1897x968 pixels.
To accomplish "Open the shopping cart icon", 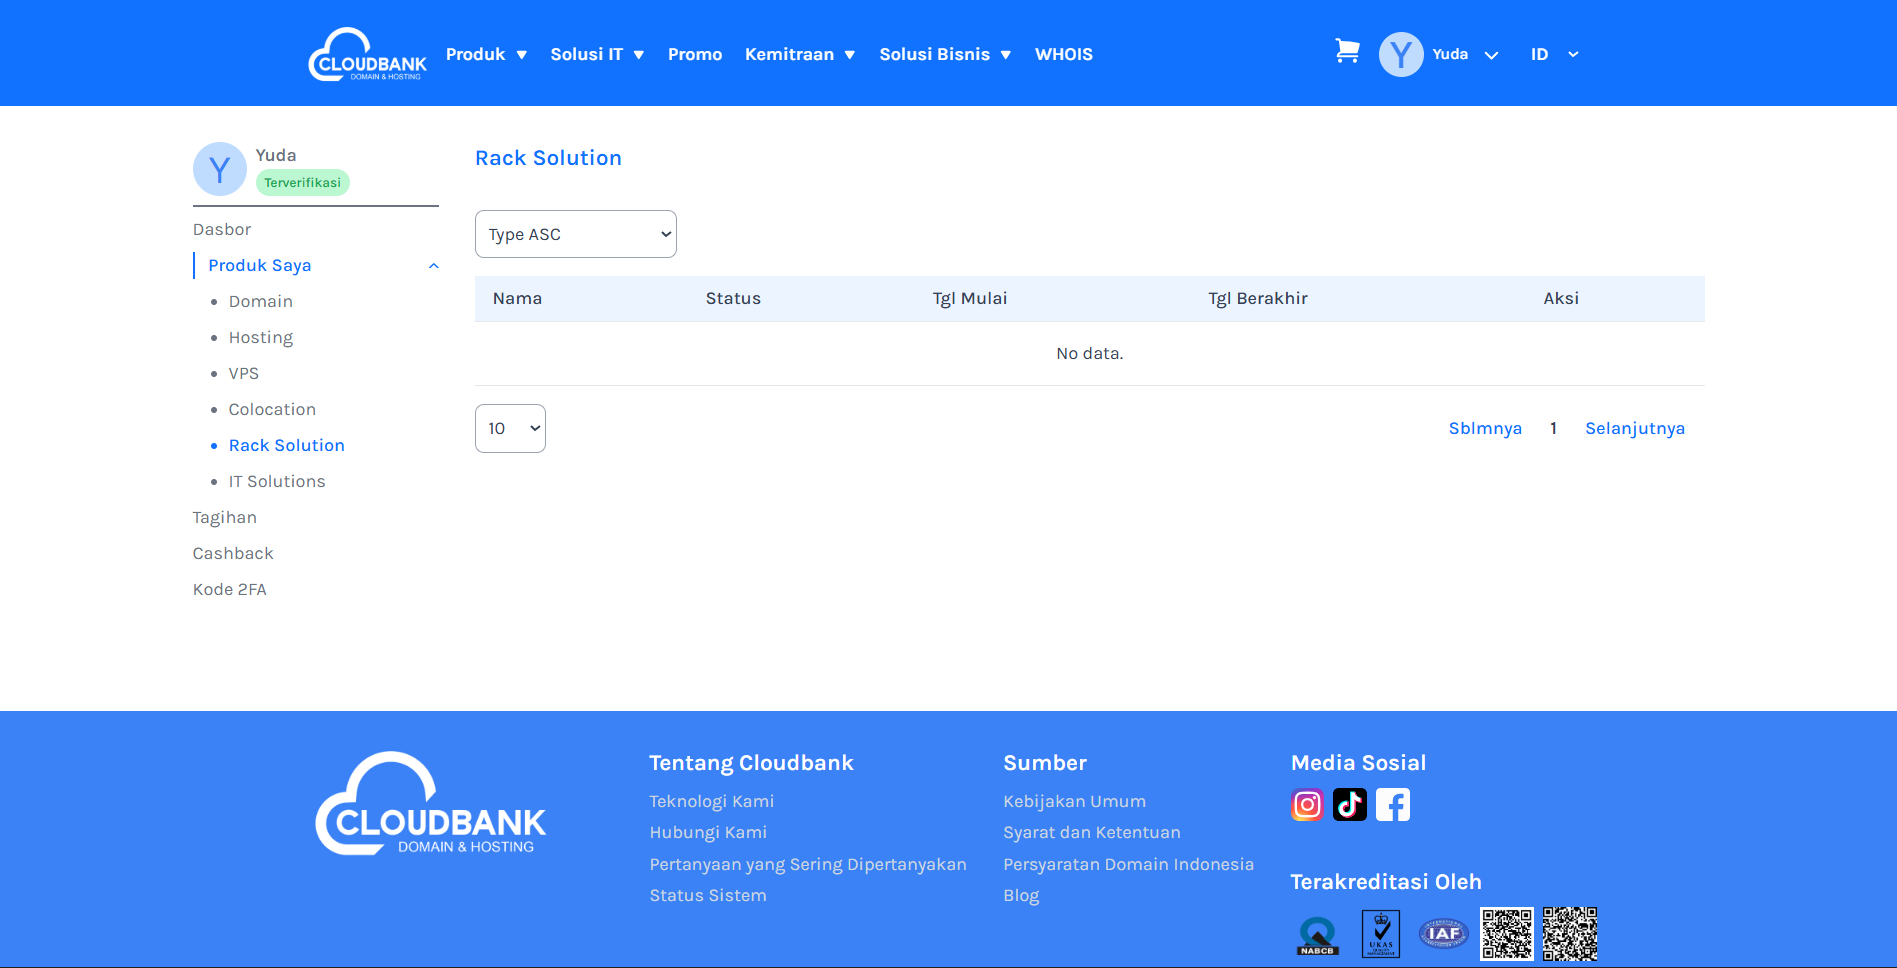I will pos(1347,52).
